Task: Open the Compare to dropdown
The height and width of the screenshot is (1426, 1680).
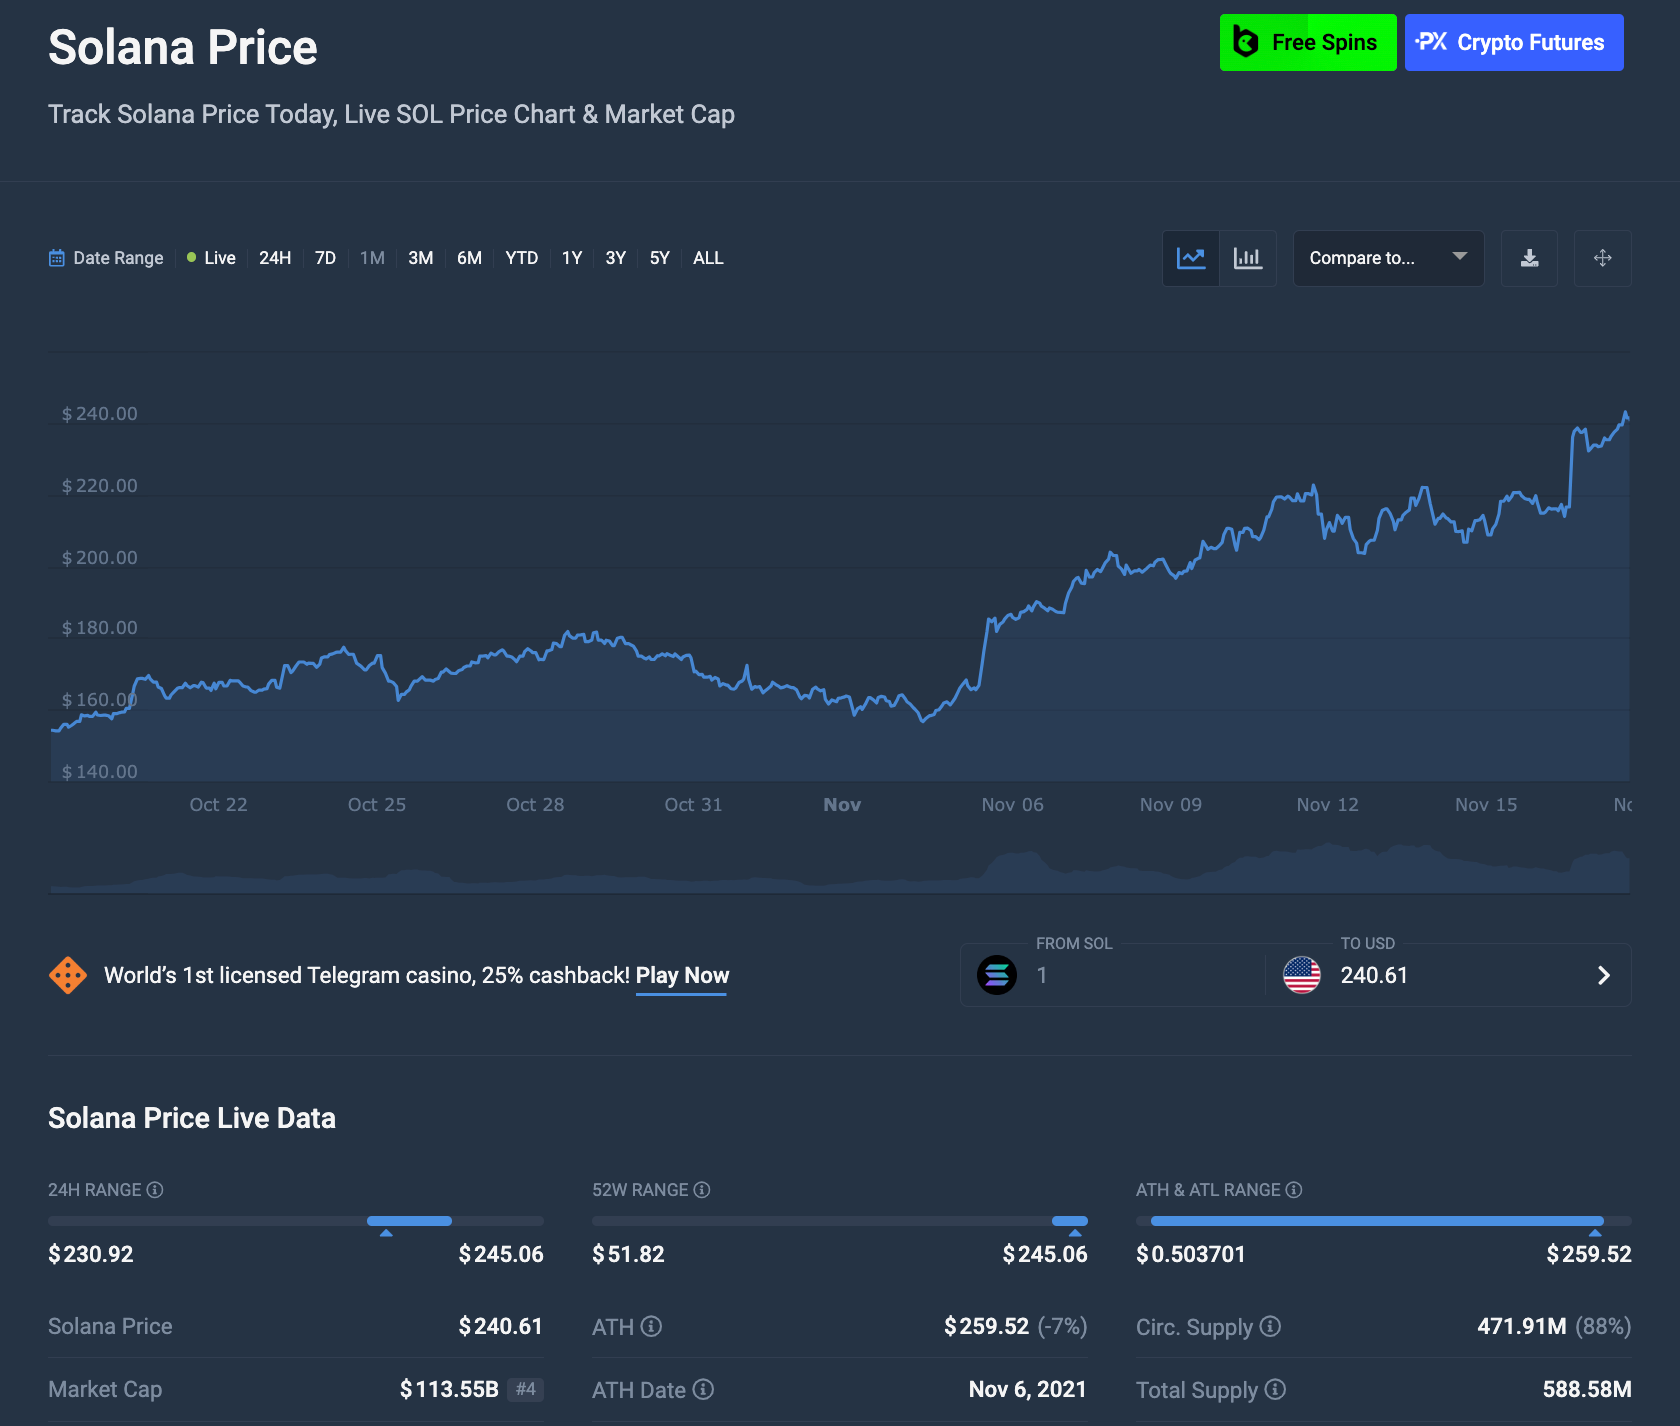Action: [1389, 258]
